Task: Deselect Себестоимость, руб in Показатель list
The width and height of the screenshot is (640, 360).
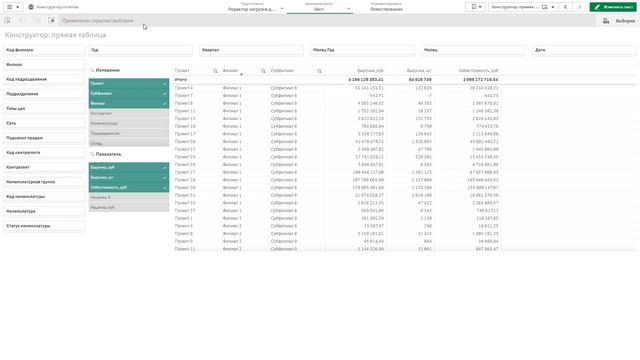Action: coord(129,187)
